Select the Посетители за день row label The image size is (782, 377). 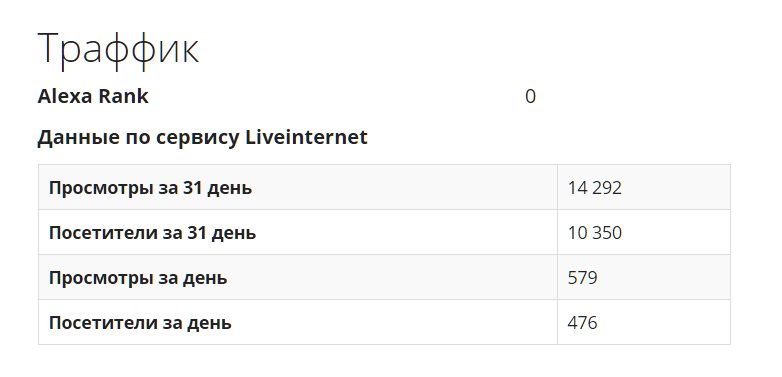140,323
